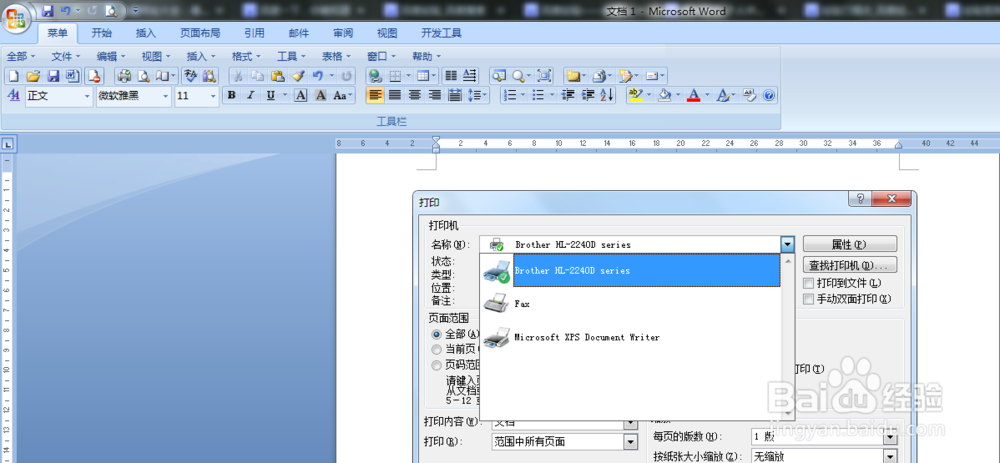Check the 打印到文件 checkbox

point(809,283)
